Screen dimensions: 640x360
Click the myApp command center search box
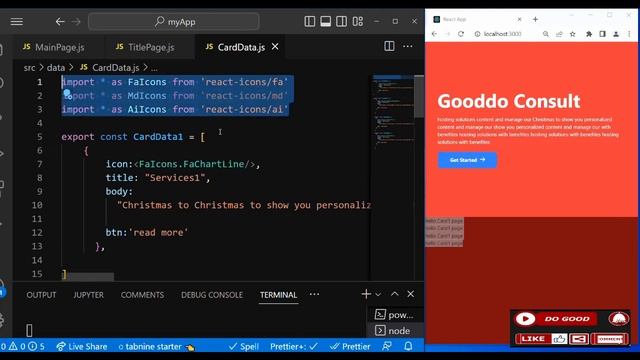(174, 22)
